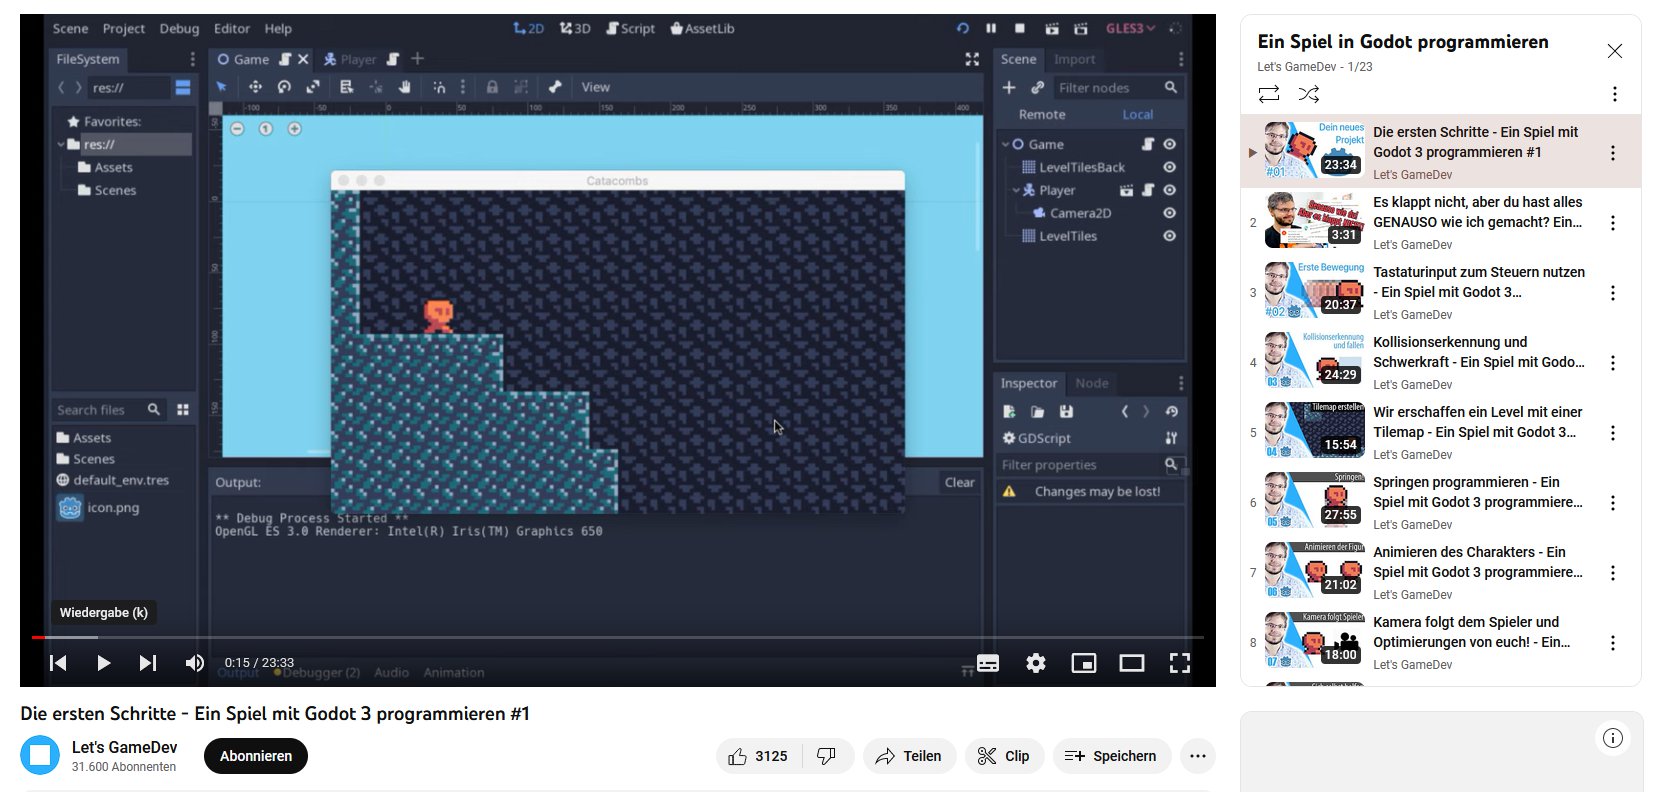Toggle playlist loop
Image resolution: width=1653 pixels, height=792 pixels.
[1269, 94]
